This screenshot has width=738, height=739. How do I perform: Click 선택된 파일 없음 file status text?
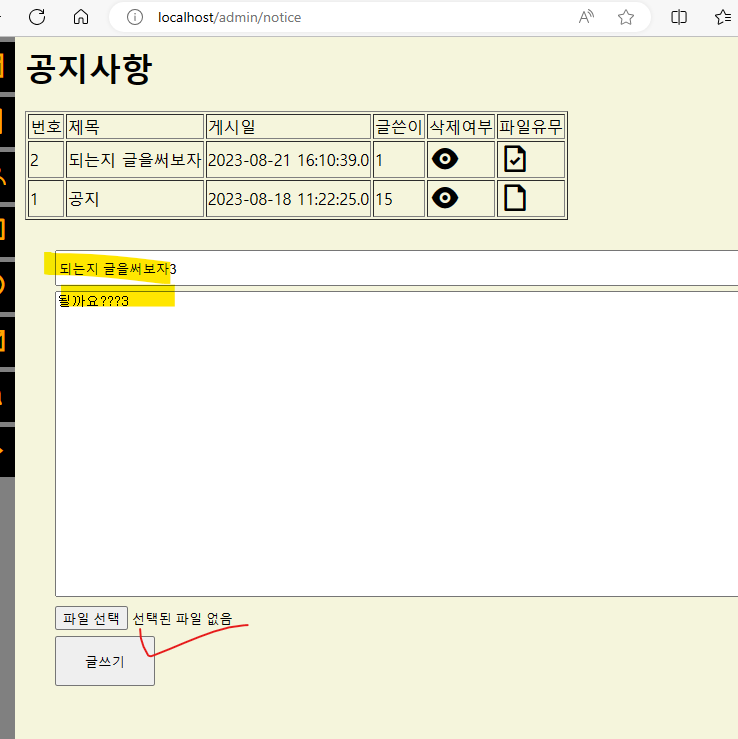tap(182, 618)
